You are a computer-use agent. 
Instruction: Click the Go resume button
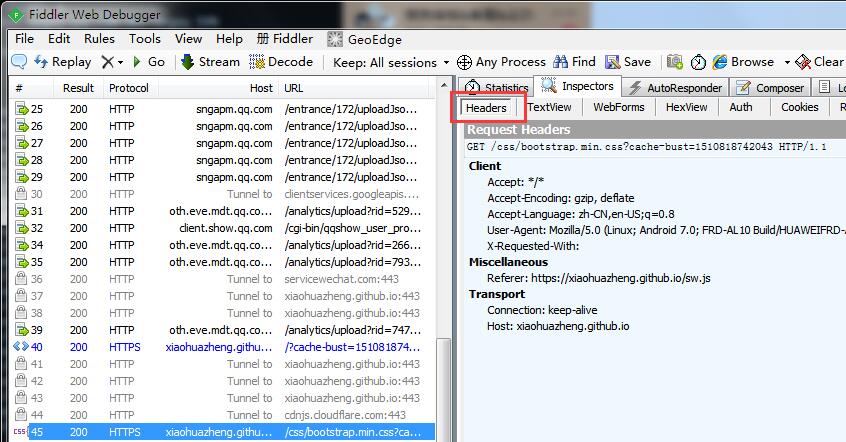[x=149, y=62]
